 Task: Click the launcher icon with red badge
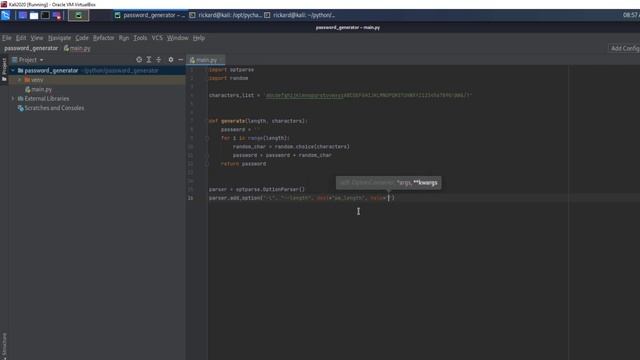tap(57, 15)
